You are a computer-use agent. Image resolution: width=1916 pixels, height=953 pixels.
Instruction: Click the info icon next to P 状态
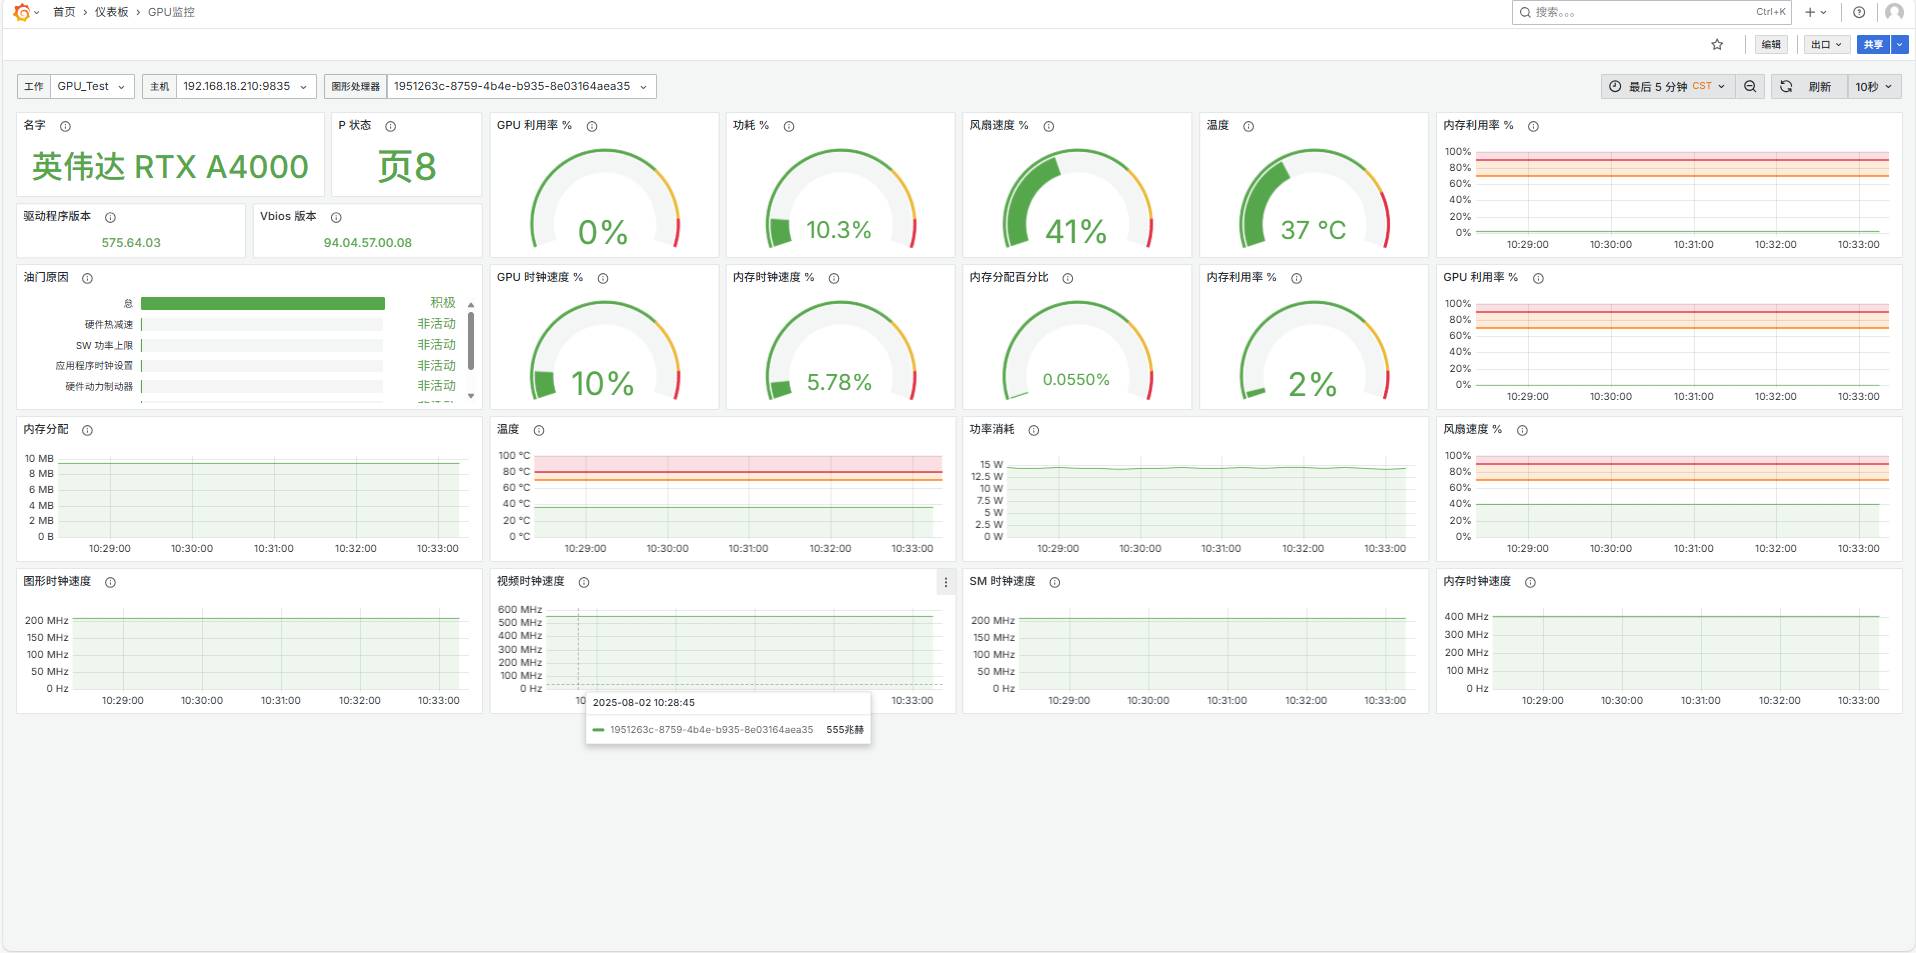tap(390, 126)
